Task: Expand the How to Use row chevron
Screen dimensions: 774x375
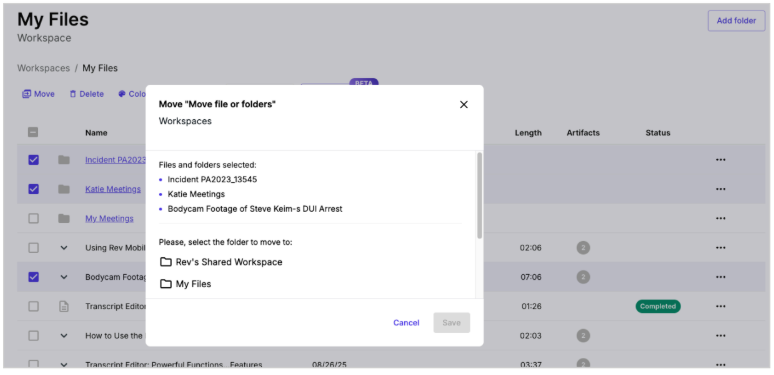Action: point(64,336)
